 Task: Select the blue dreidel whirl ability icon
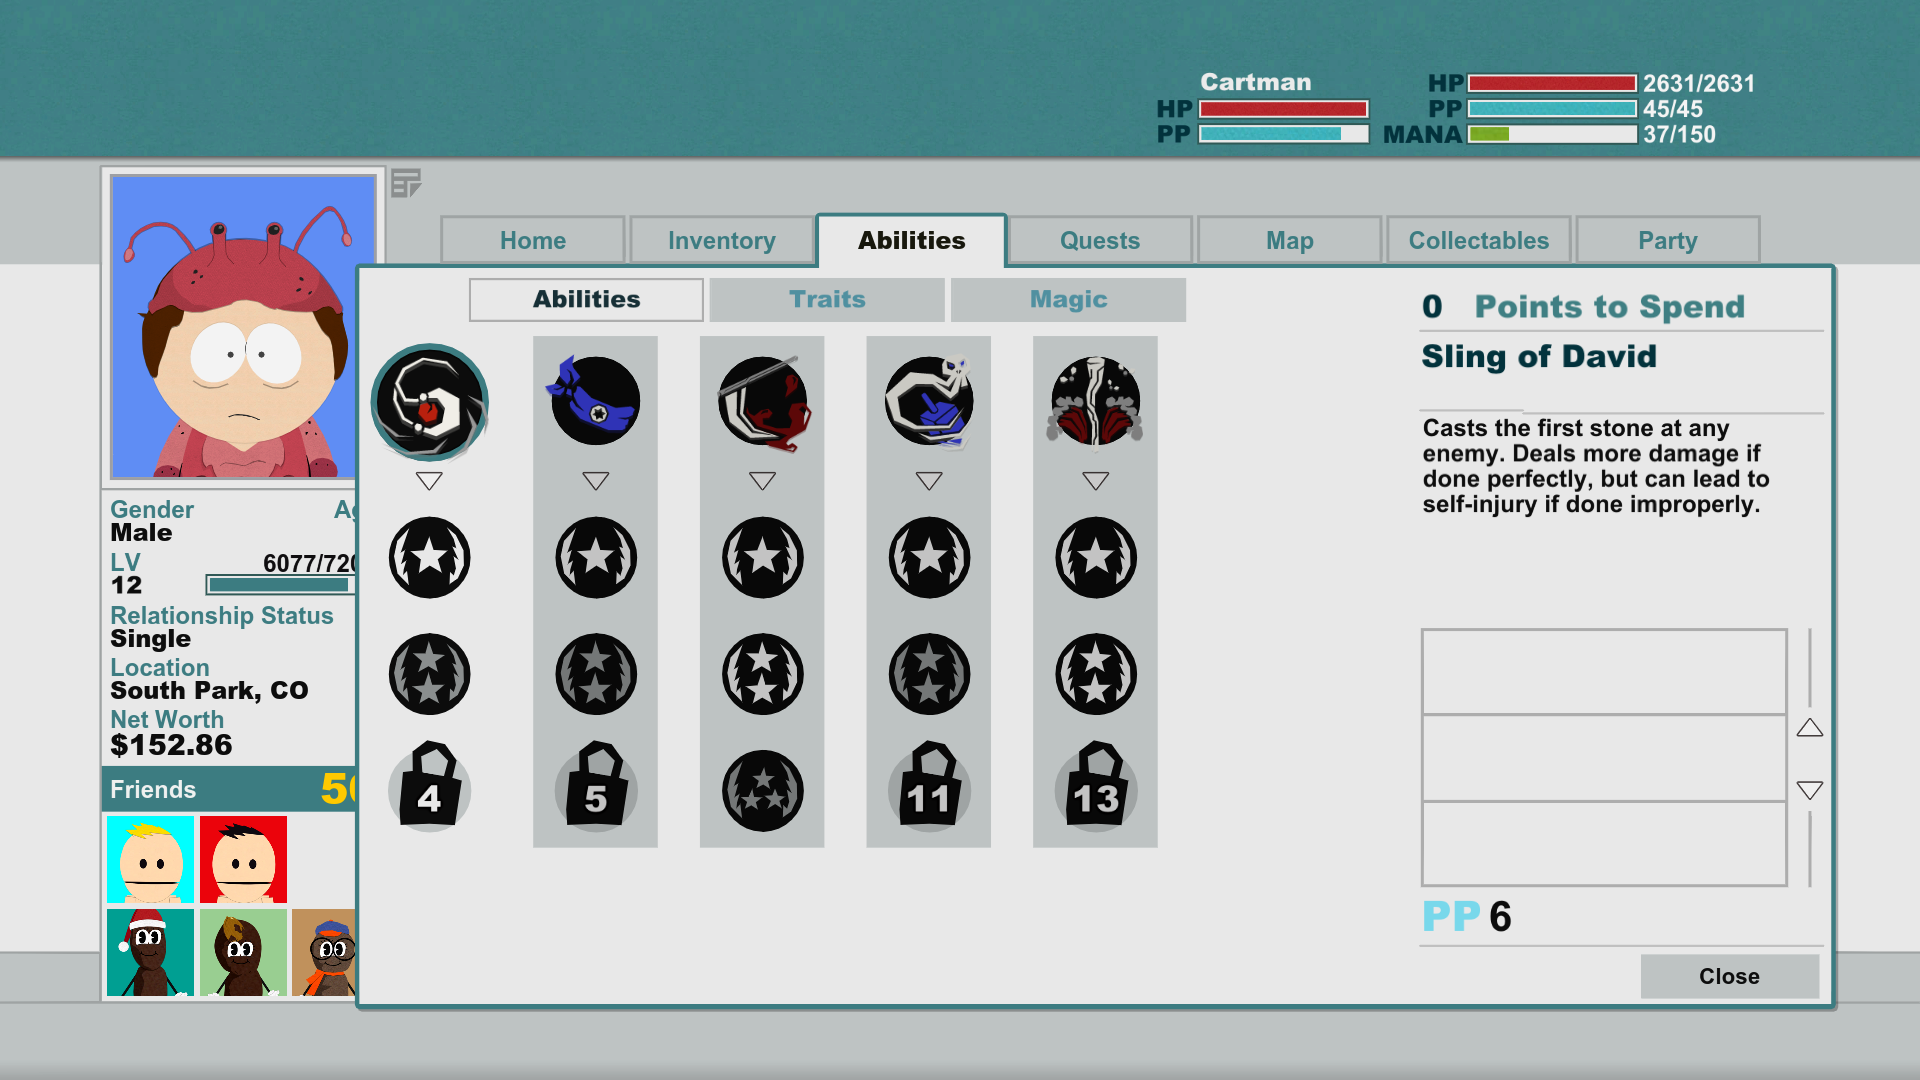coord(929,401)
